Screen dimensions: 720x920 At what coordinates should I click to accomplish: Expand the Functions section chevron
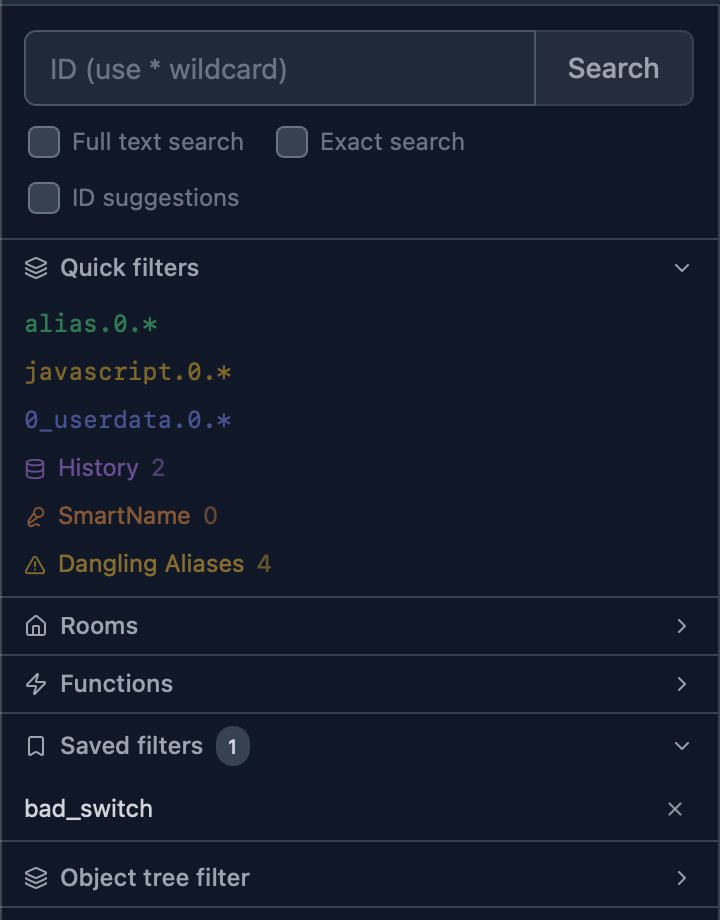click(682, 684)
